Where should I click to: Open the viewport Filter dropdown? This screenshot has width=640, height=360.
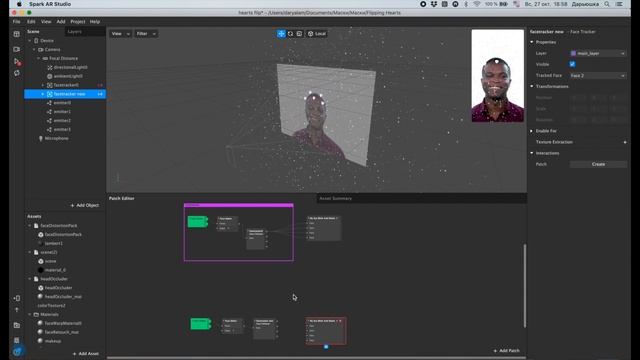click(x=146, y=34)
